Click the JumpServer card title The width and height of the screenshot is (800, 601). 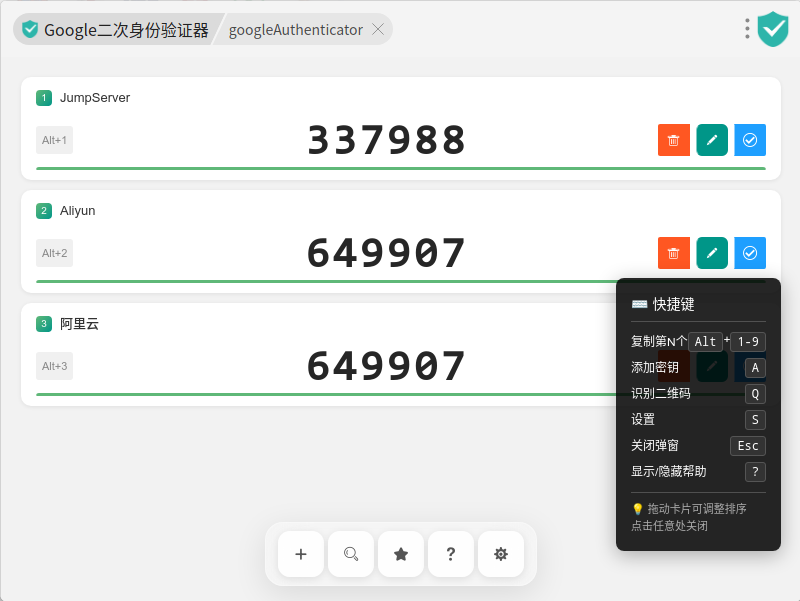[95, 97]
